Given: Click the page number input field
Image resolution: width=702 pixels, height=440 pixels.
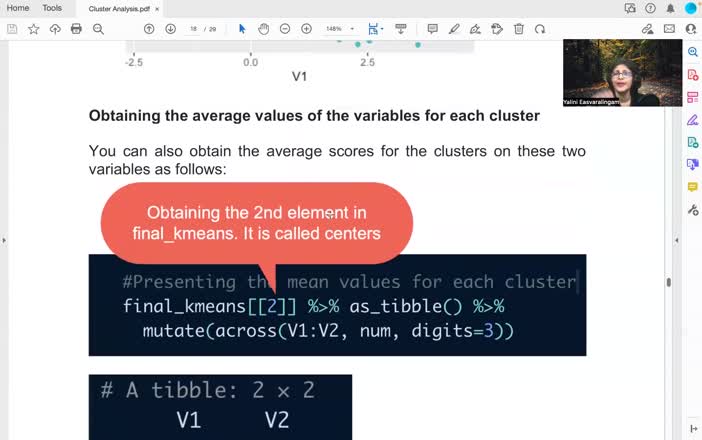Looking at the screenshot, I should pyautogui.click(x=194, y=29).
